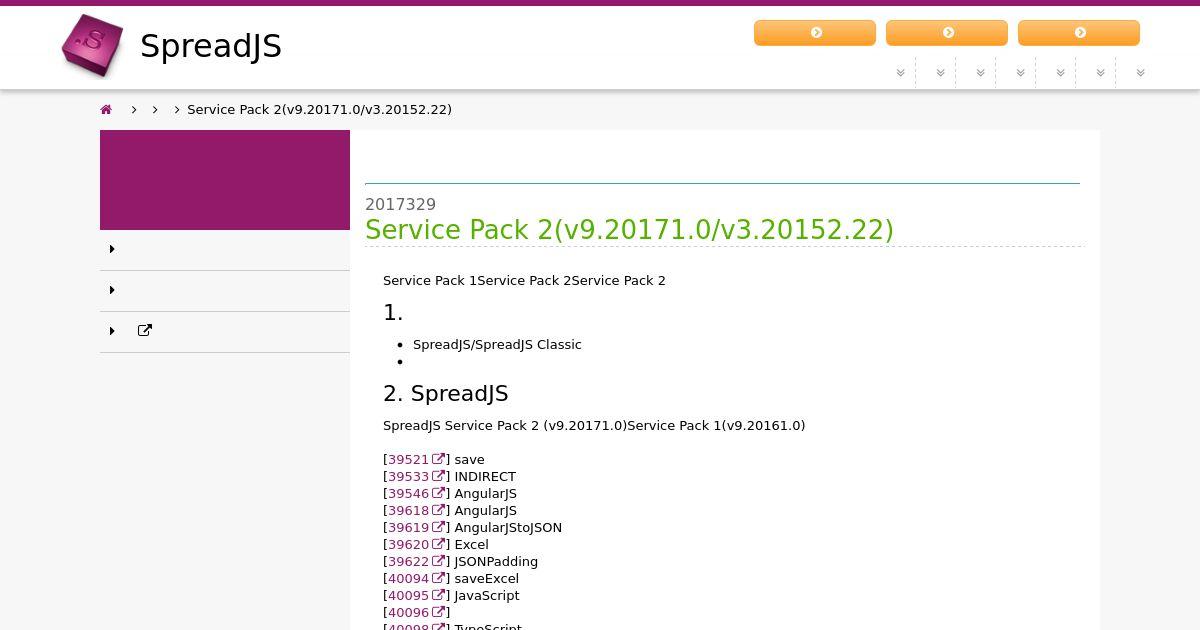Click external-link icon next to 40096
Screen dimensions: 1200x630
tap(438, 612)
